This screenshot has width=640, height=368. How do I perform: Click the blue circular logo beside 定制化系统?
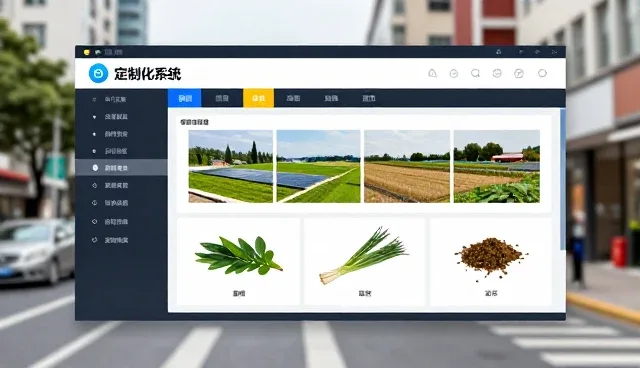[x=98, y=73]
